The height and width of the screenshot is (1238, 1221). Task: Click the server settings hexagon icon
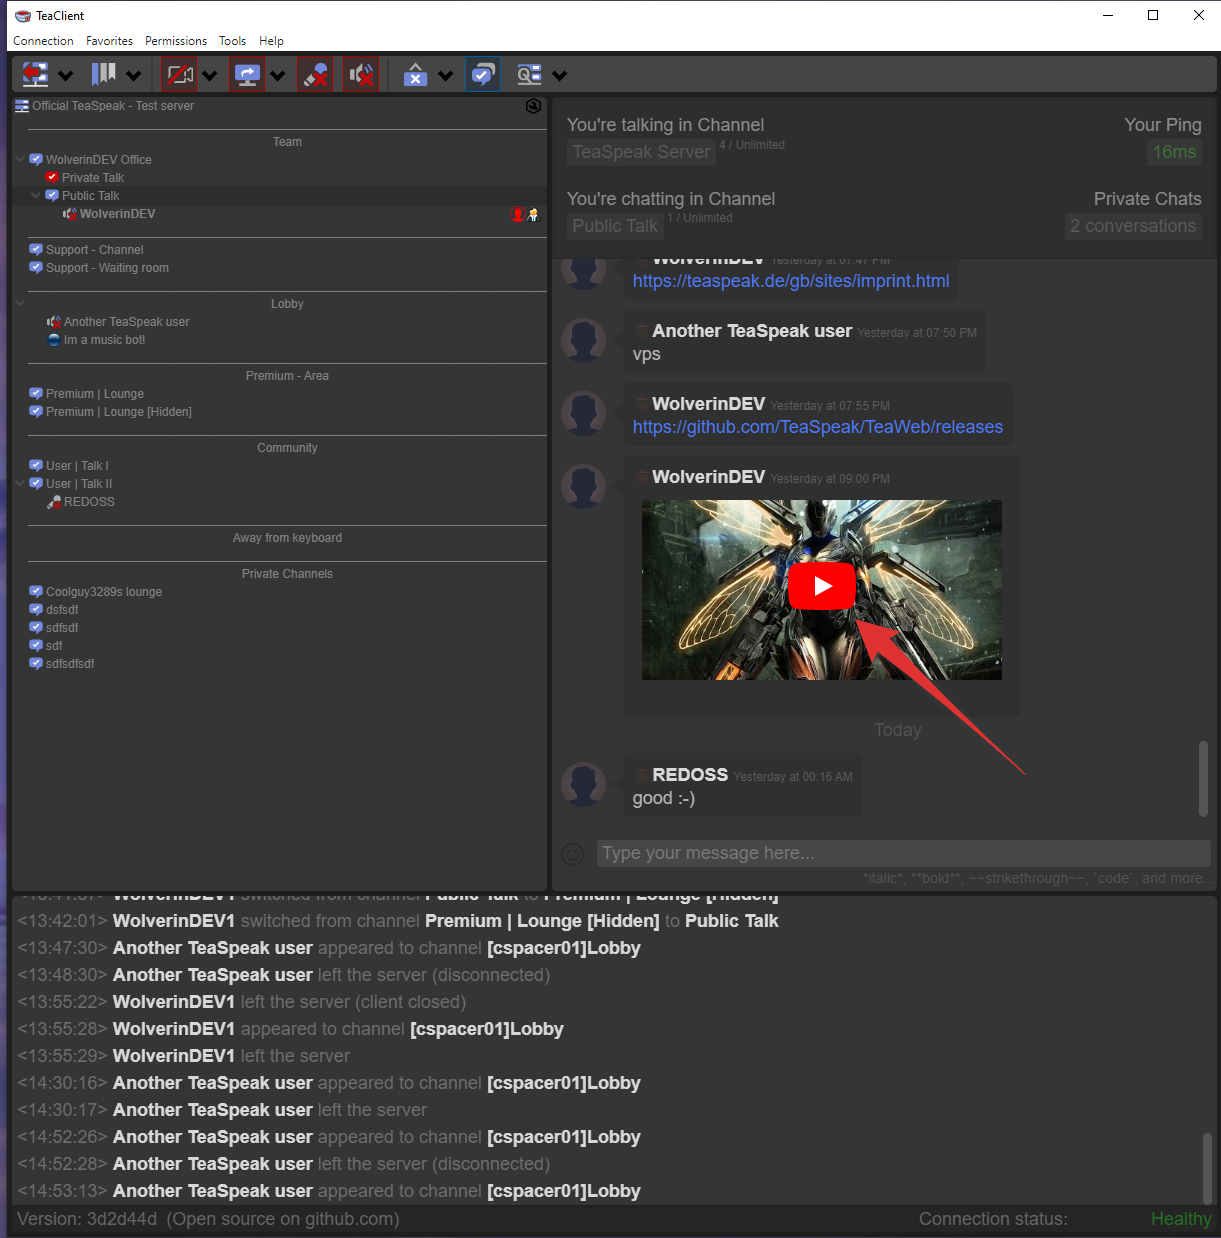pos(533,106)
